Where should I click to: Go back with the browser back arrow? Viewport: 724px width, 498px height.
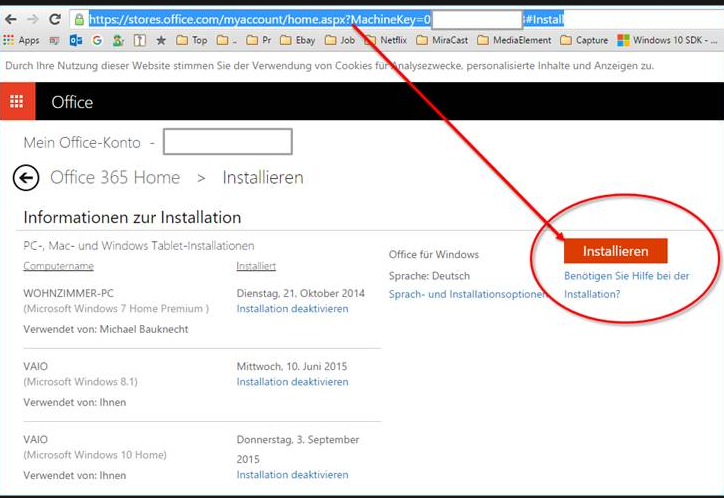pos(11,19)
